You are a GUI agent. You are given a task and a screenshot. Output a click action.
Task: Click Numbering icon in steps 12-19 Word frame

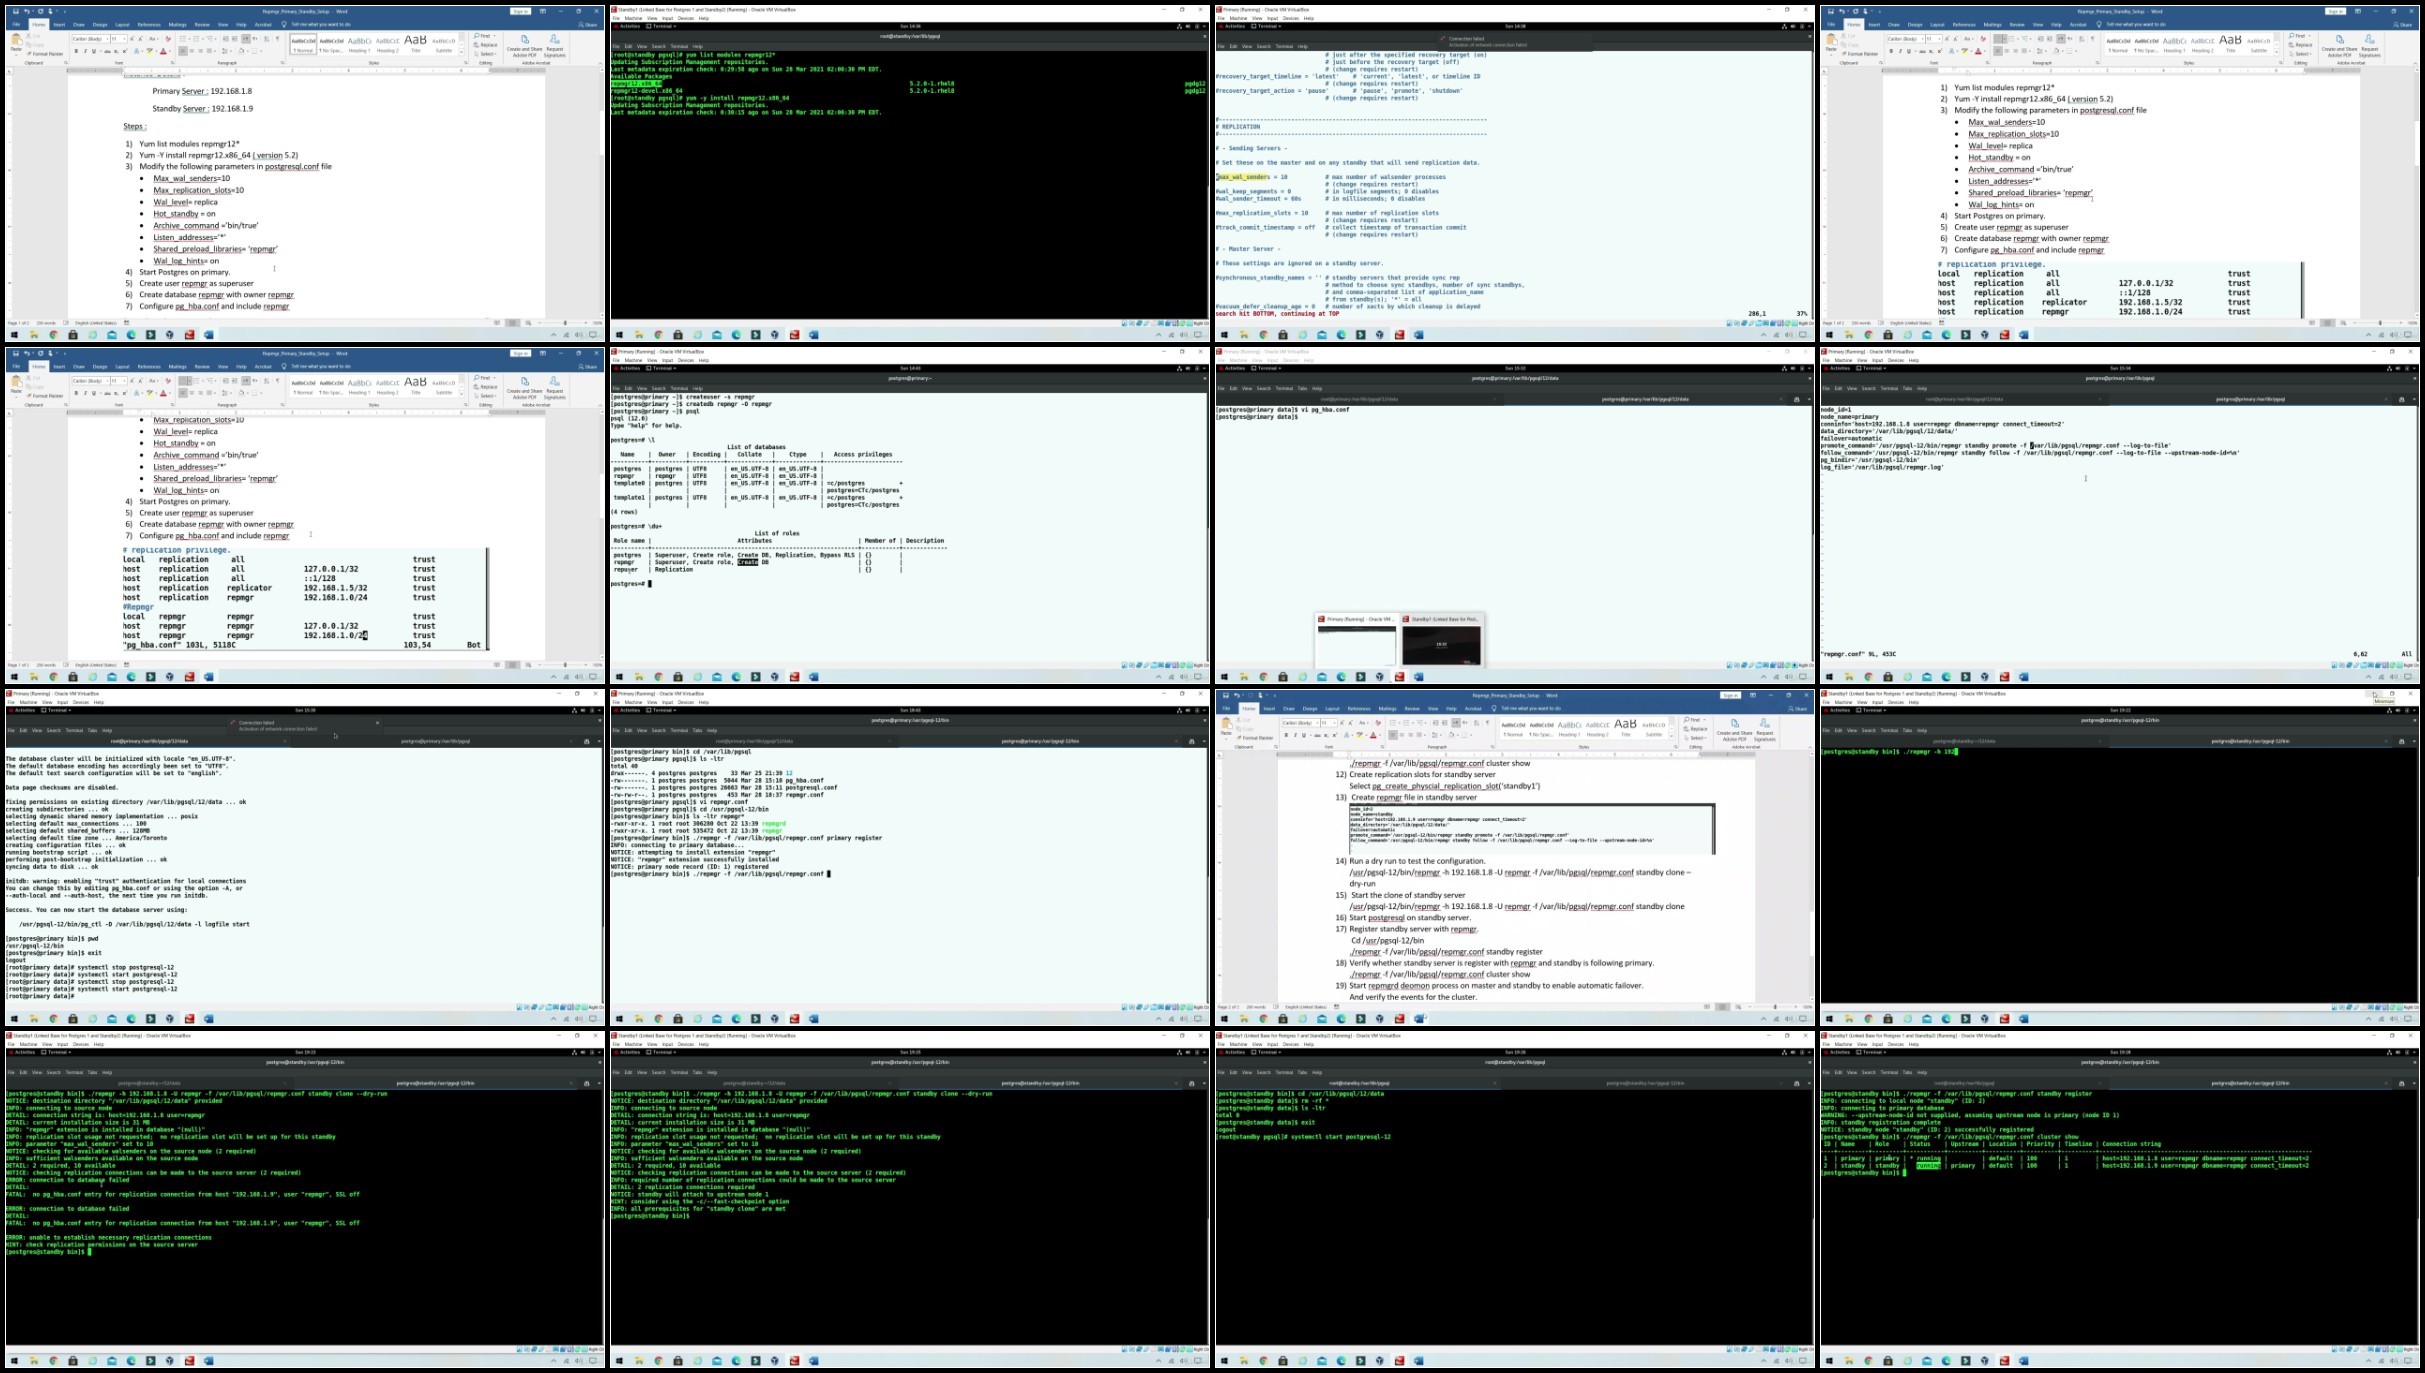click(x=1406, y=723)
